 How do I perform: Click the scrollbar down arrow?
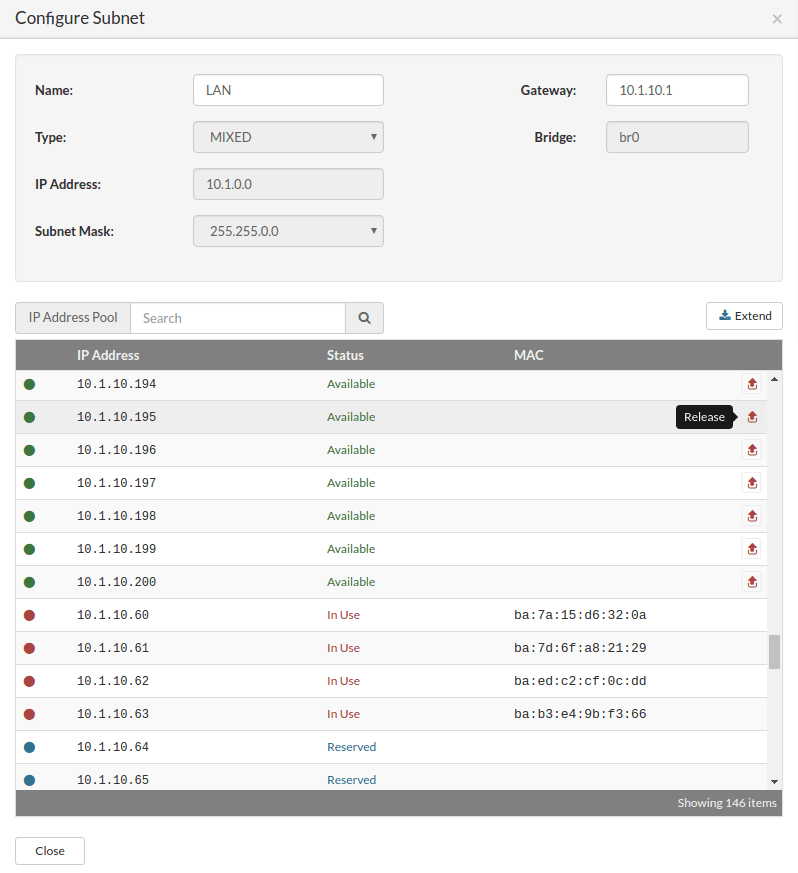774,782
